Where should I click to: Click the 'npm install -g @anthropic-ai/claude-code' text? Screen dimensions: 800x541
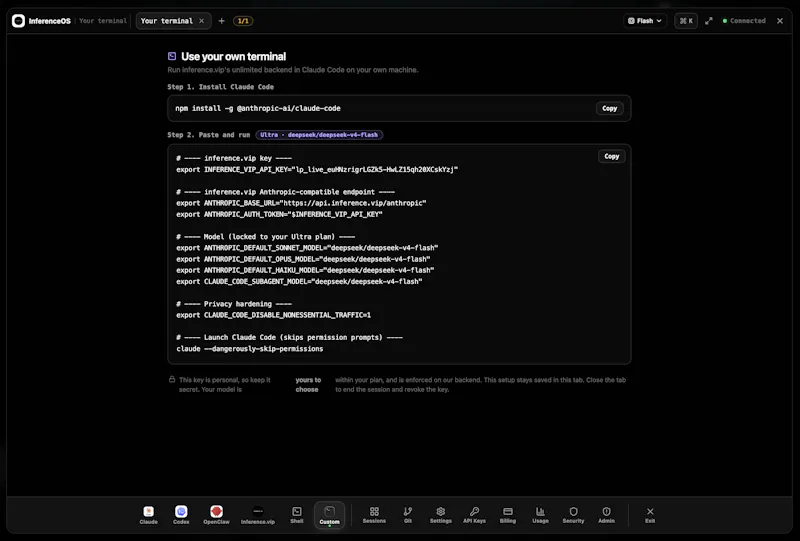[x=258, y=108]
